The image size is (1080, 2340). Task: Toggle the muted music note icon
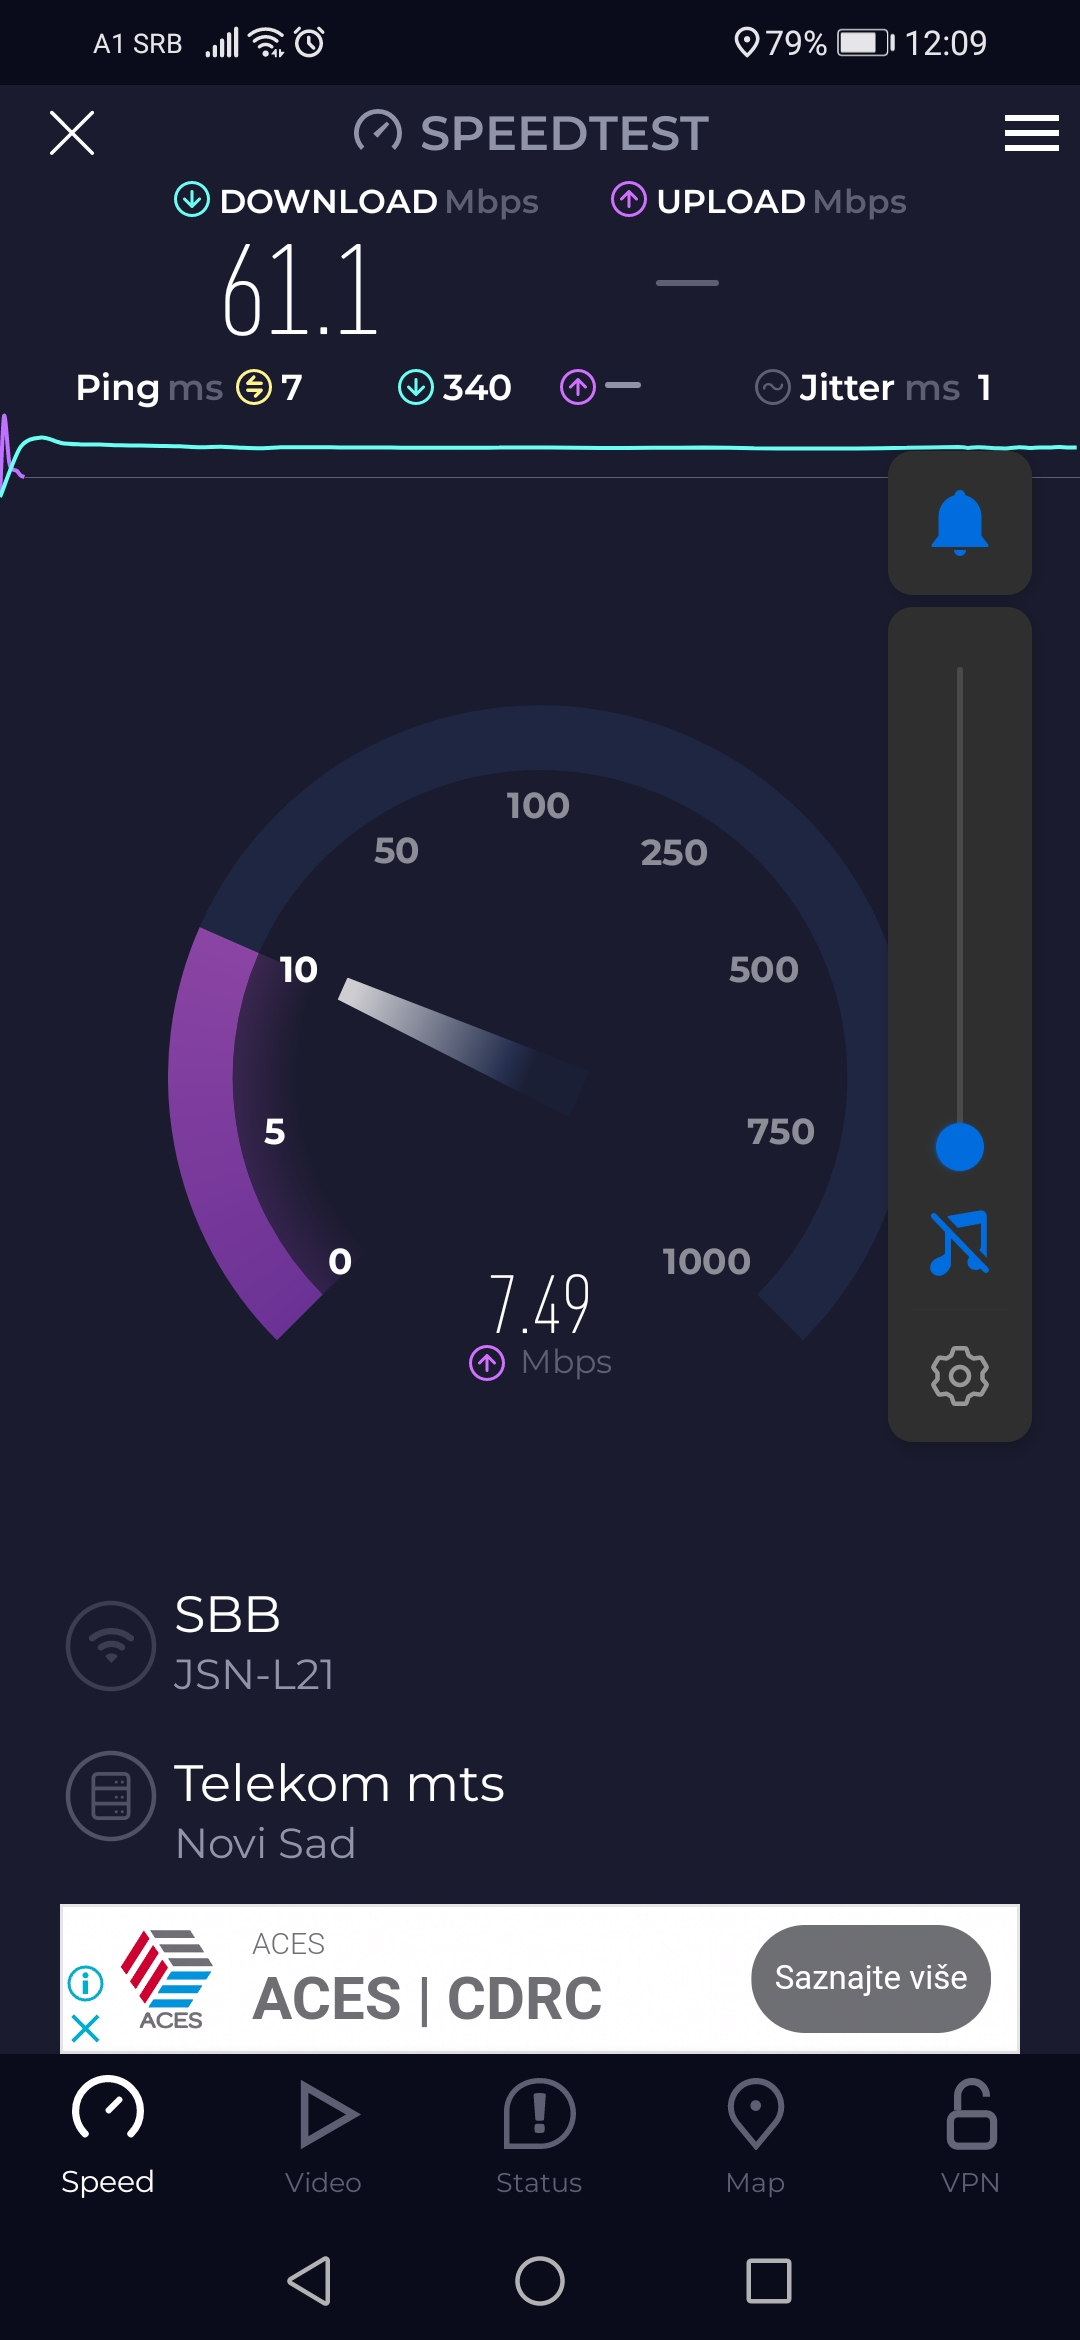pyautogui.click(x=959, y=1243)
